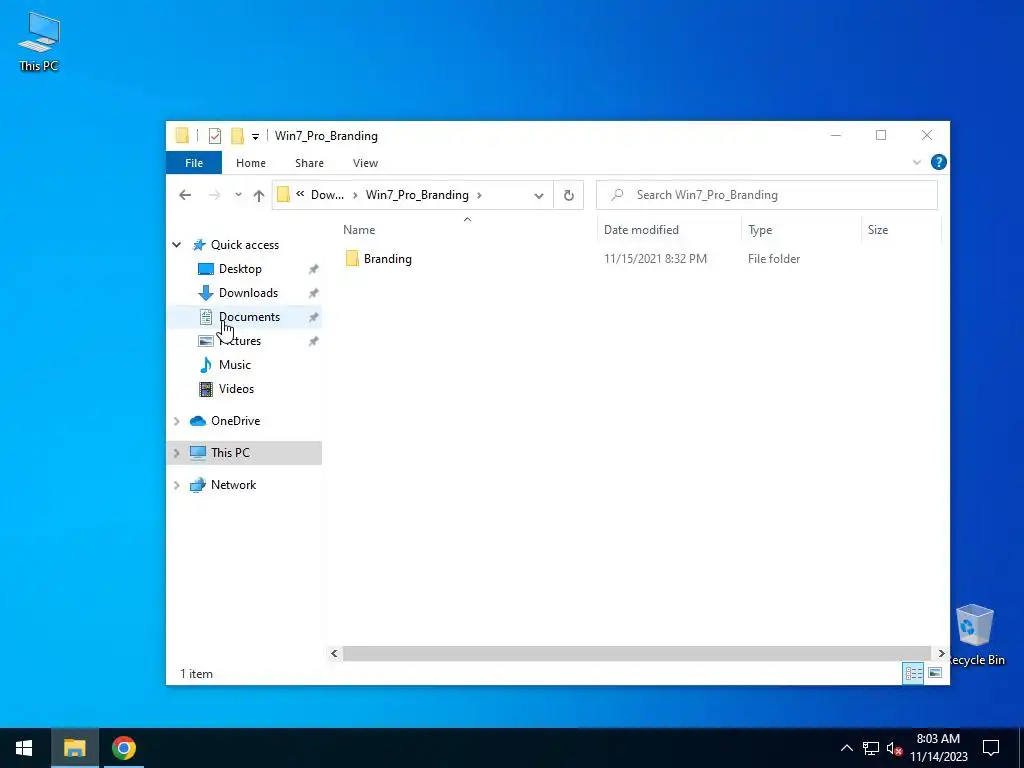Collapse the Quick access tree node

point(177,245)
